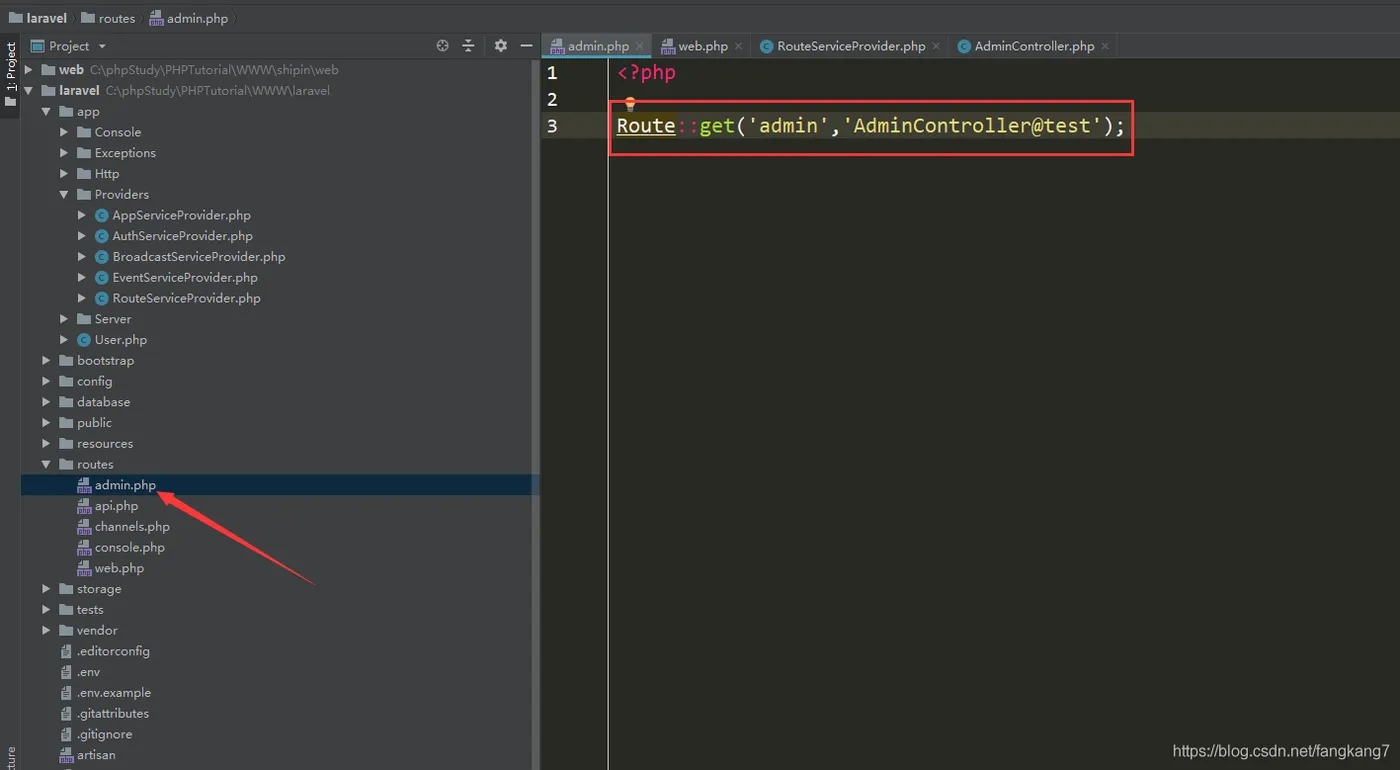Viewport: 1400px width, 770px height.
Task: Click the .editorconfig file icon
Action: pyautogui.click(x=67, y=651)
